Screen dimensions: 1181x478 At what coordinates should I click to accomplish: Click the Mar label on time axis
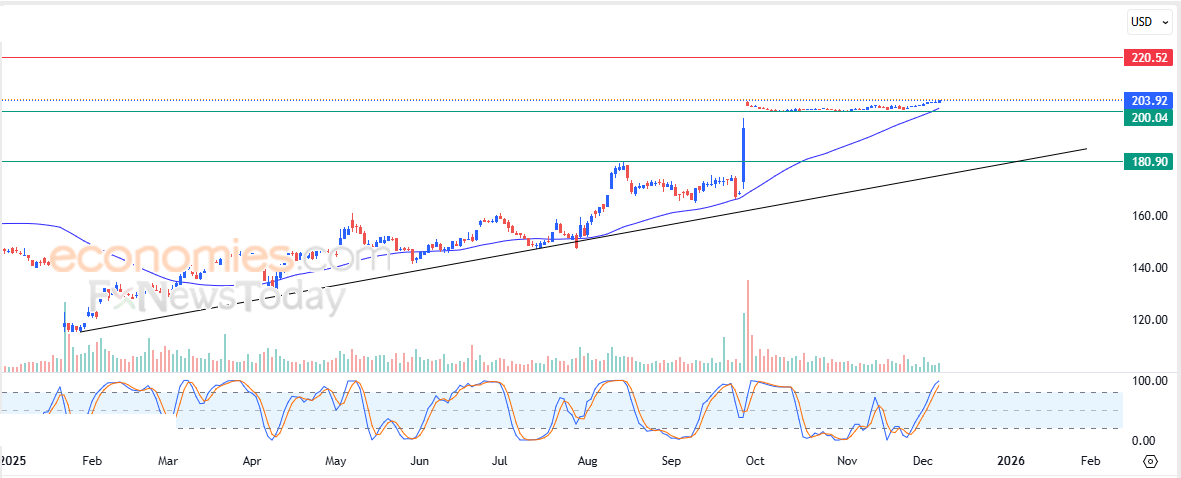pos(169,460)
